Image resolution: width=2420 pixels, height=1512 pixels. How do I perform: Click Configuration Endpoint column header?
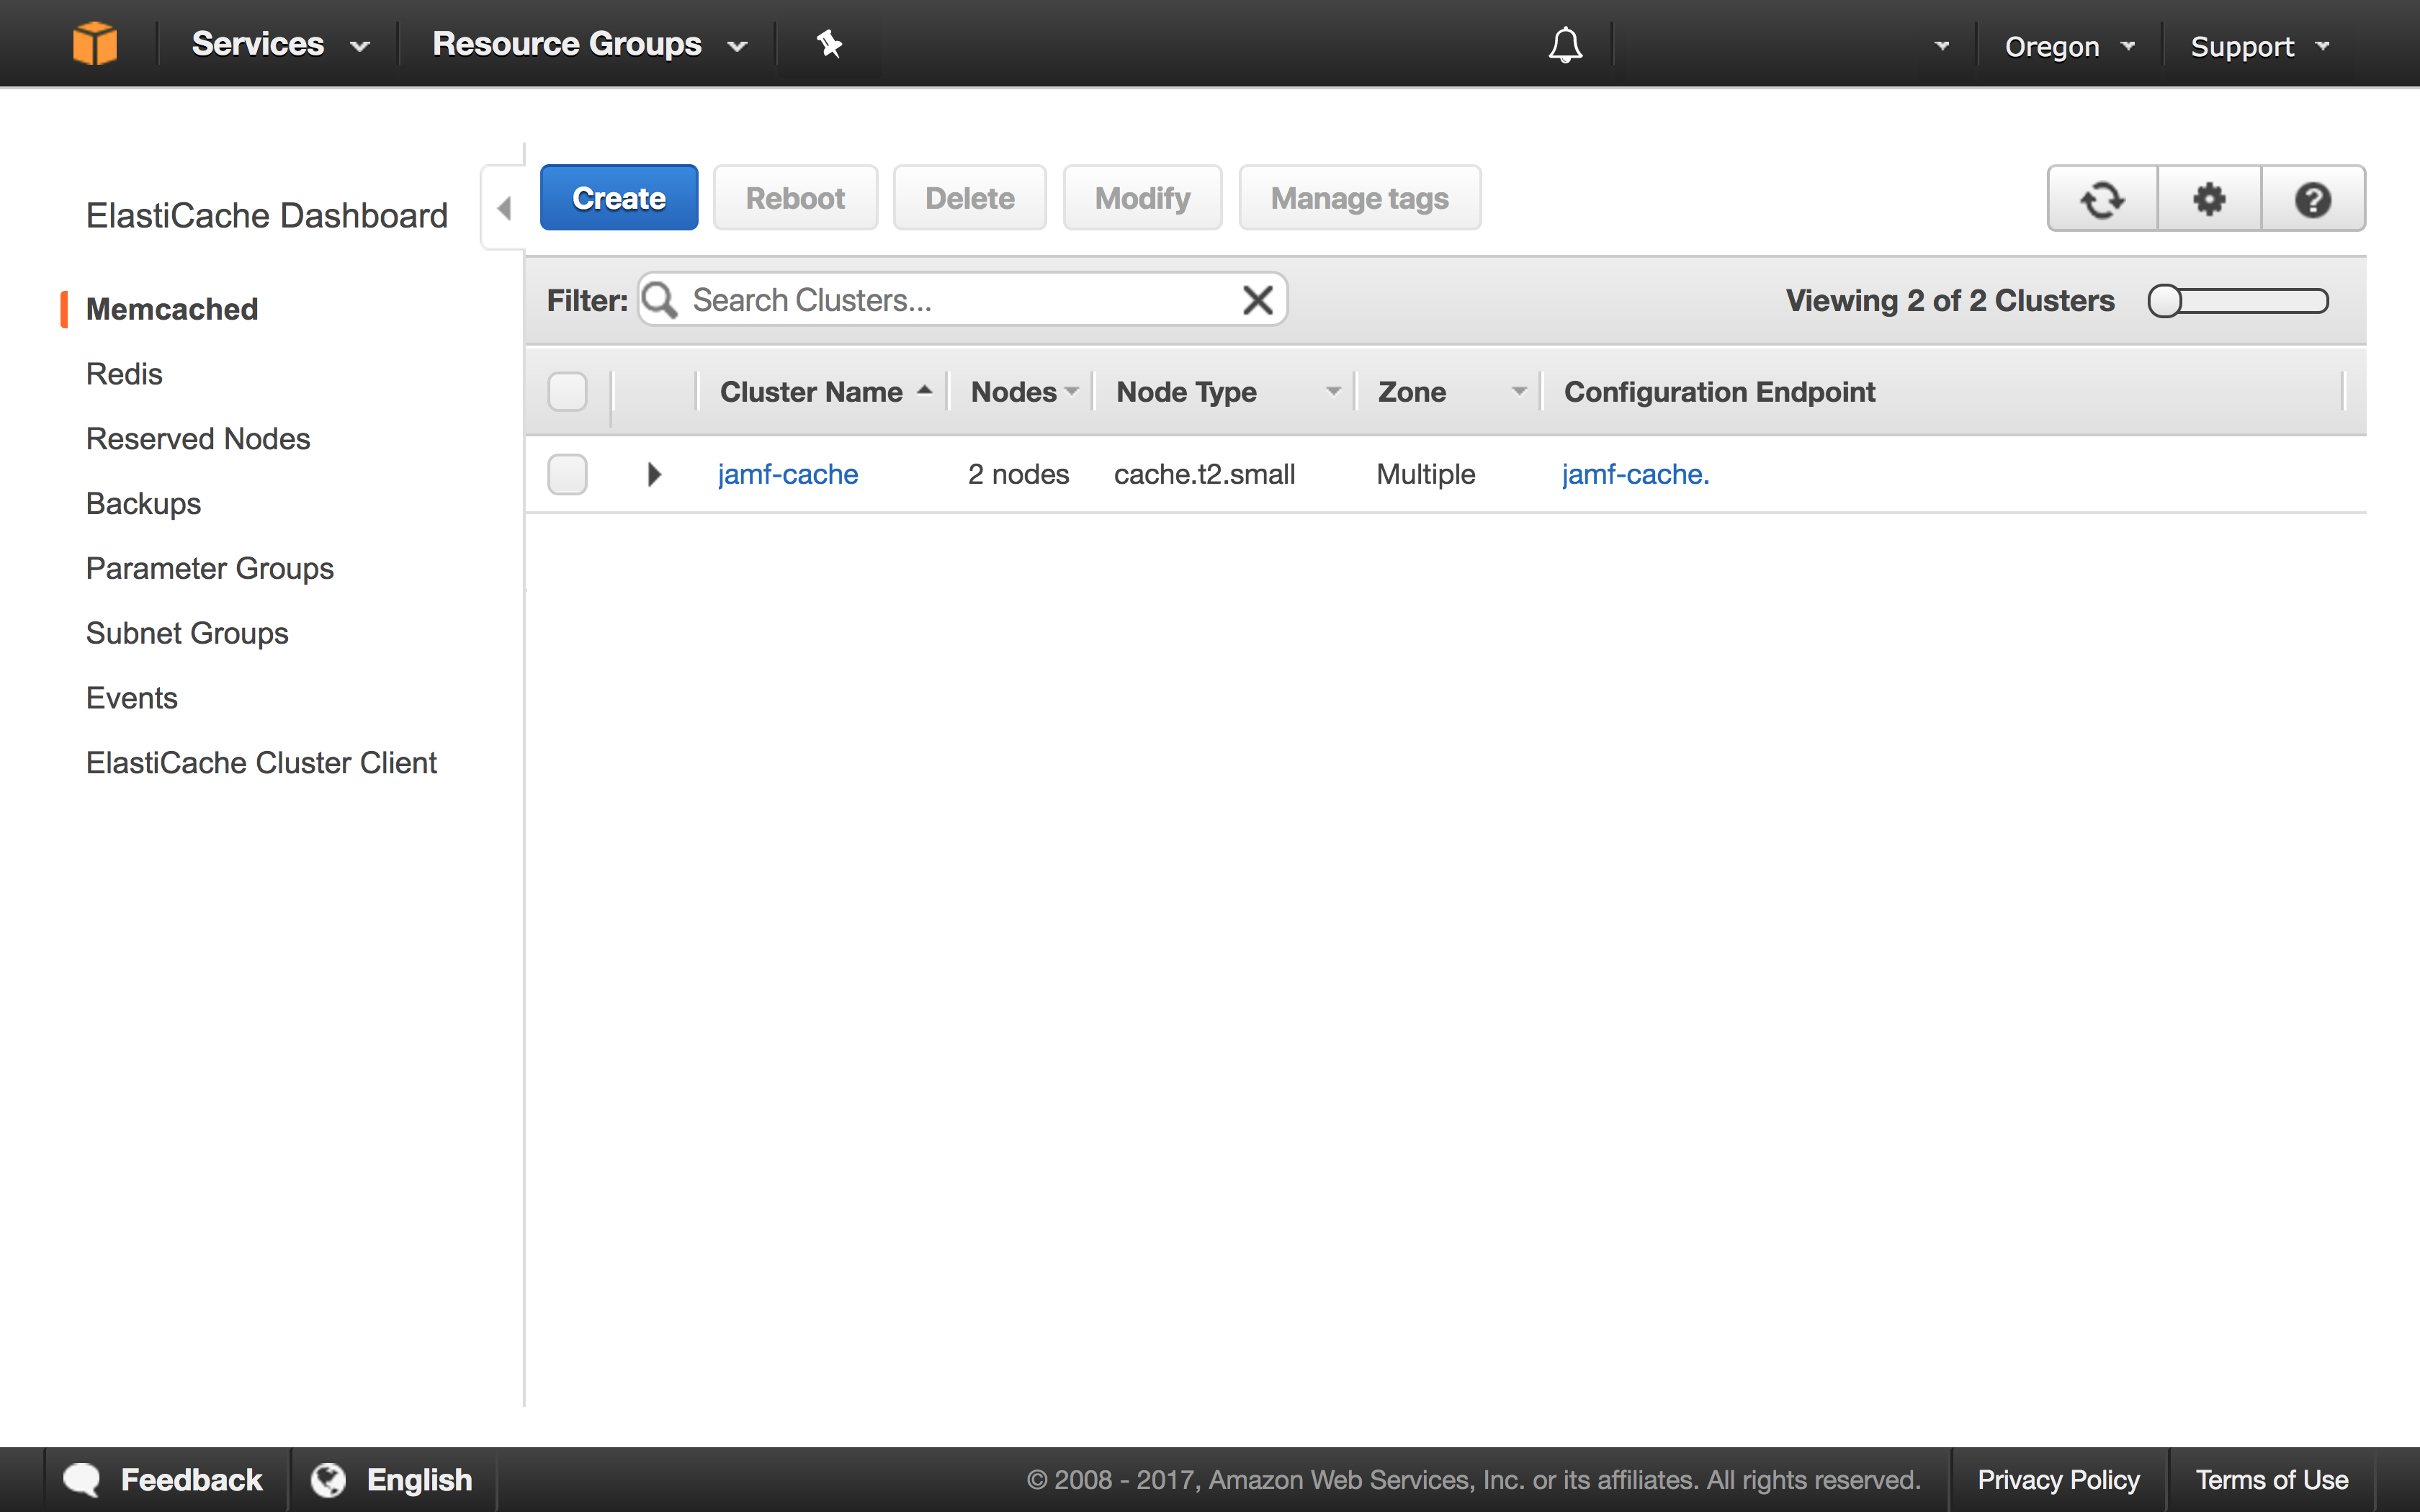(x=1719, y=392)
